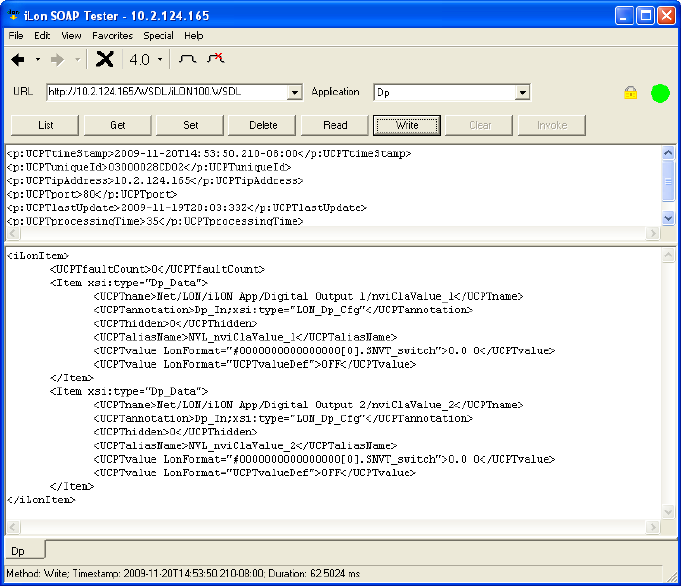
Task: Click the window resize grip corner
Action: (672, 577)
